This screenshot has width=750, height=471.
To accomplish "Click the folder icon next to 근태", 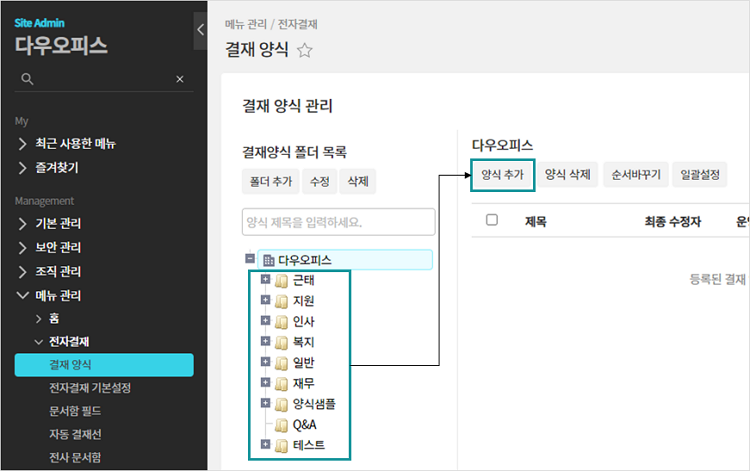I will 282,281.
